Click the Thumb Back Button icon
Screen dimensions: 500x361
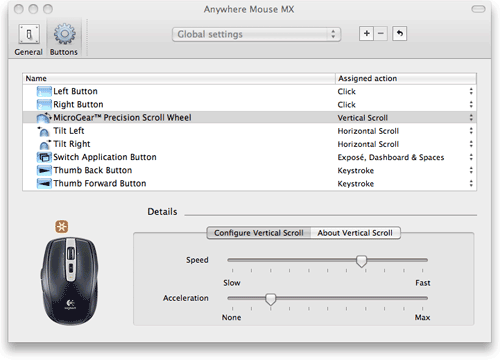44,170
